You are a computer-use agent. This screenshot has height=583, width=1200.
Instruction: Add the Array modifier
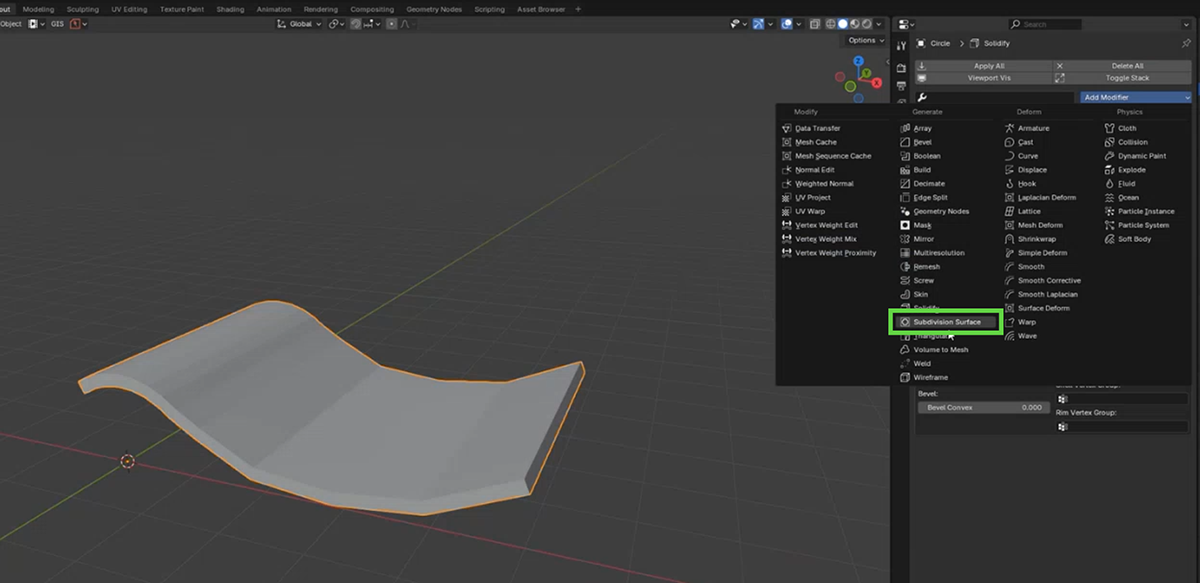point(916,128)
